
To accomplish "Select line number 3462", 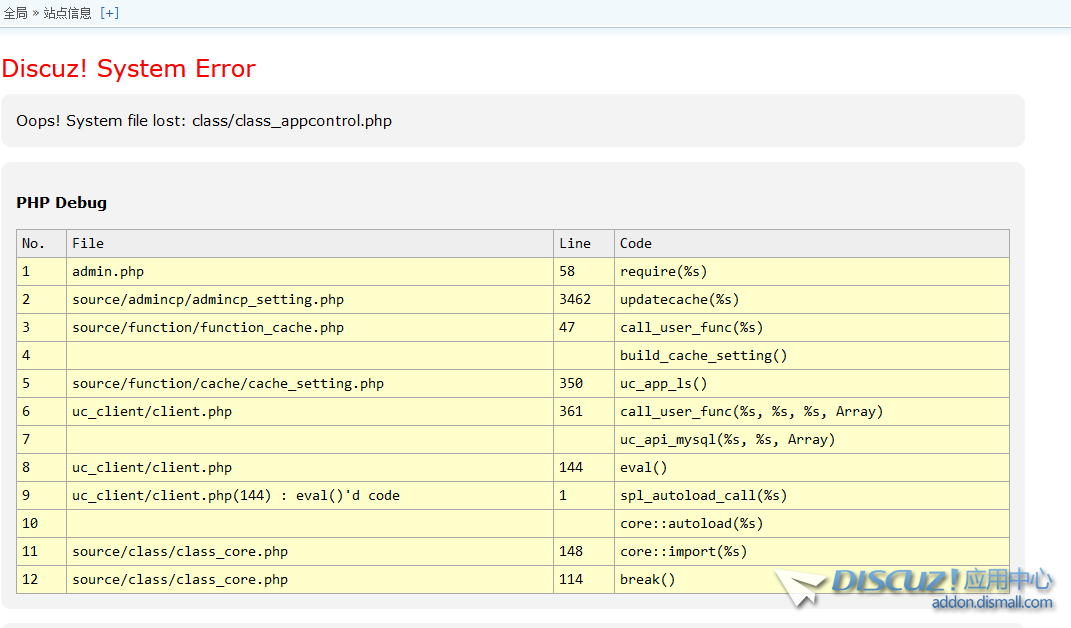I will (584, 299).
